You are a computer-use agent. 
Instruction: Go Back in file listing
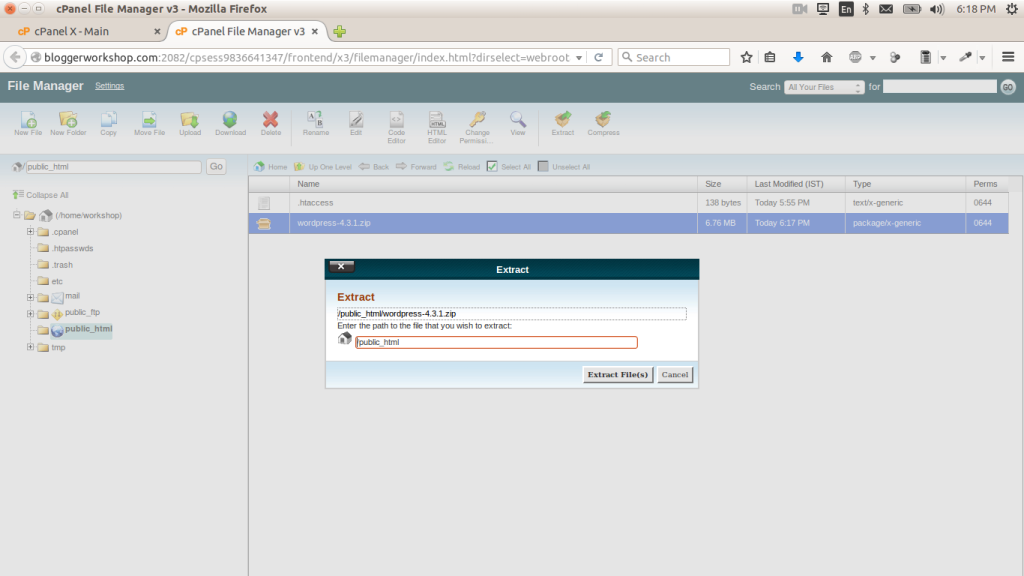pyautogui.click(x=374, y=167)
